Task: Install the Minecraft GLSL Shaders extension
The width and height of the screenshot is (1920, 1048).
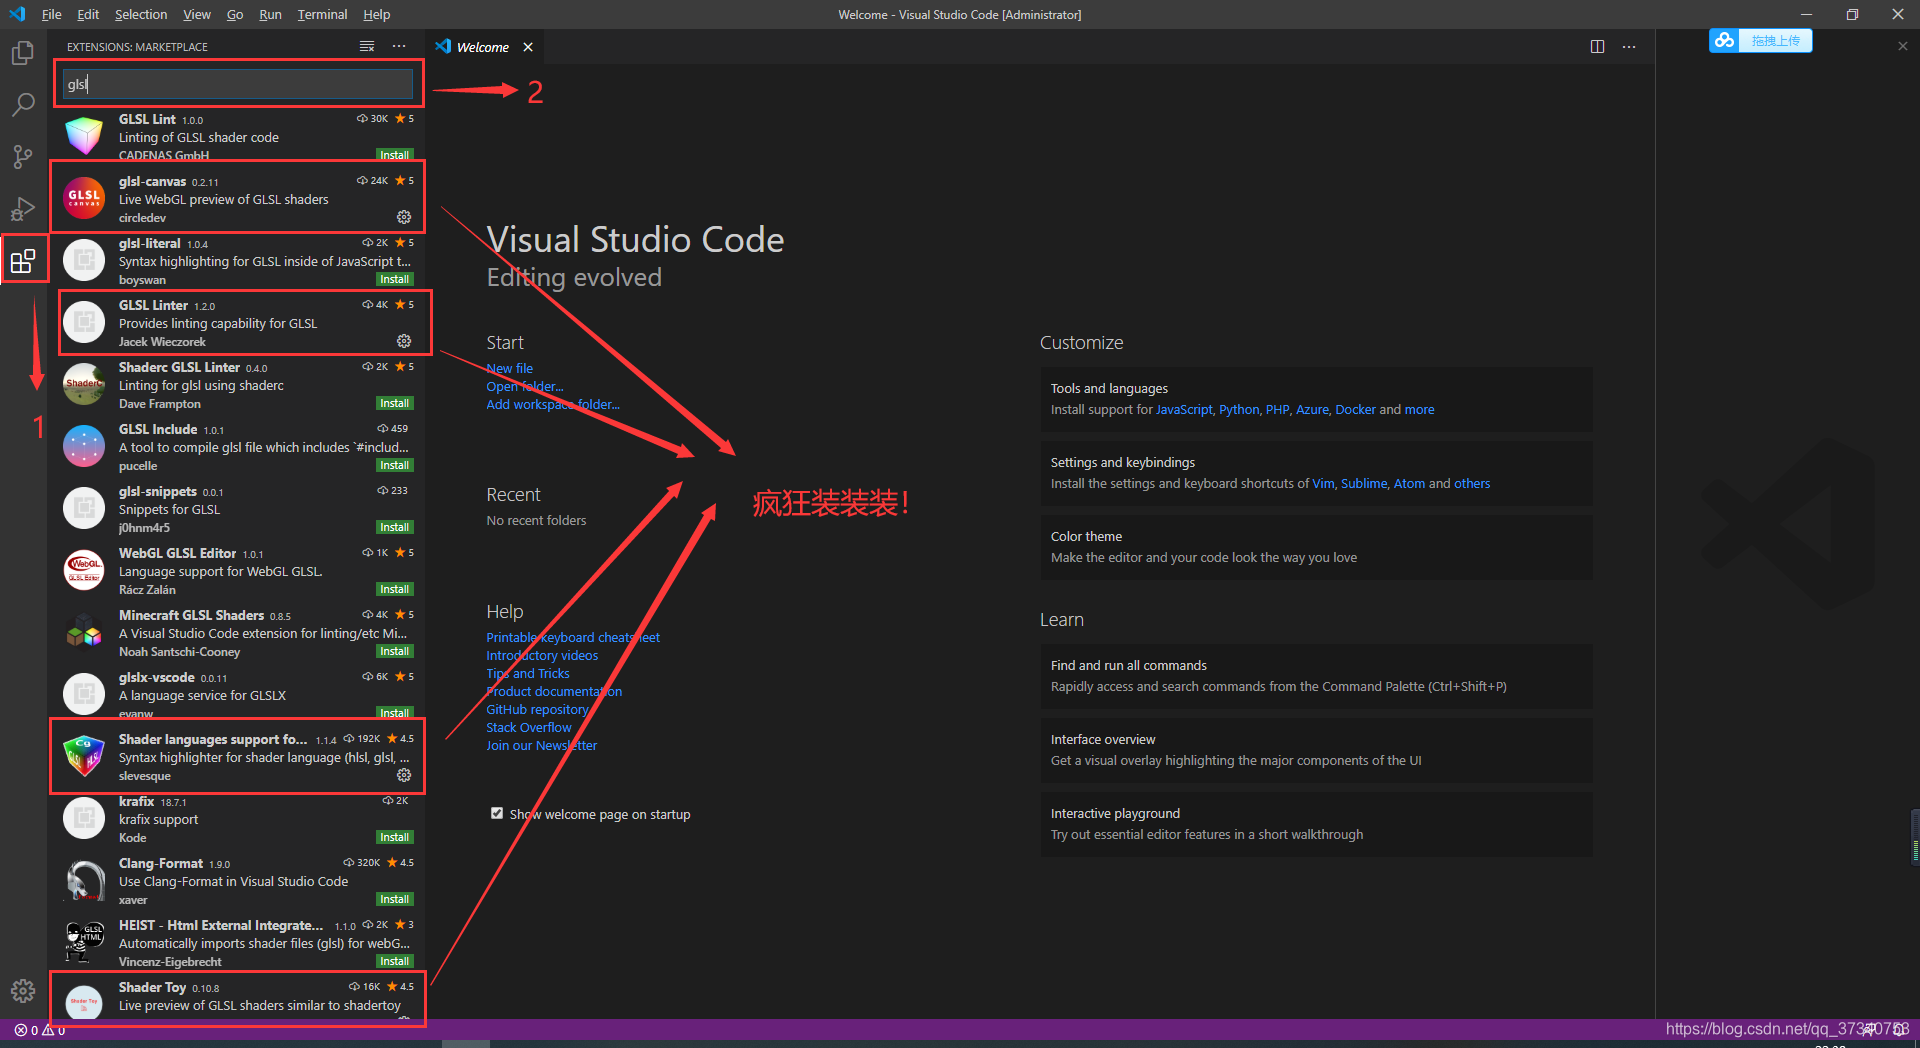Action: point(394,651)
